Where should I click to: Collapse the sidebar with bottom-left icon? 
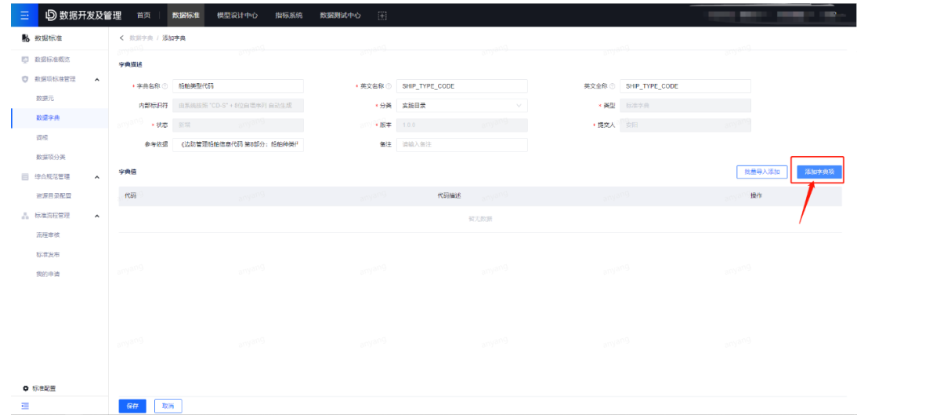[25, 406]
